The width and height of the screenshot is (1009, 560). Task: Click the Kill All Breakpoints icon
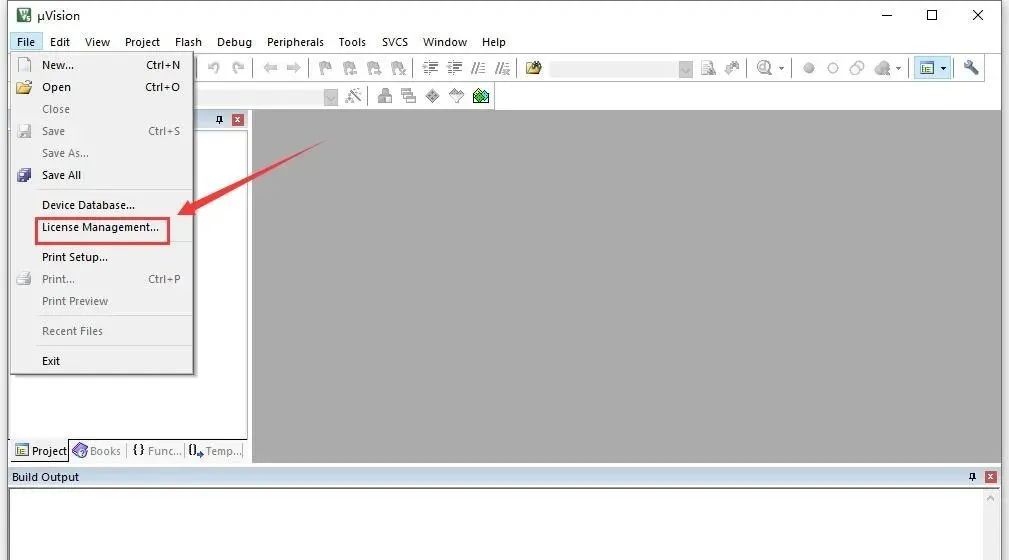[882, 68]
